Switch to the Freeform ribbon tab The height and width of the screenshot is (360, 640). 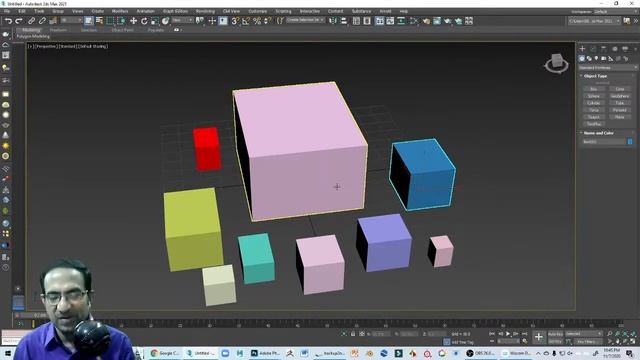coord(58,30)
